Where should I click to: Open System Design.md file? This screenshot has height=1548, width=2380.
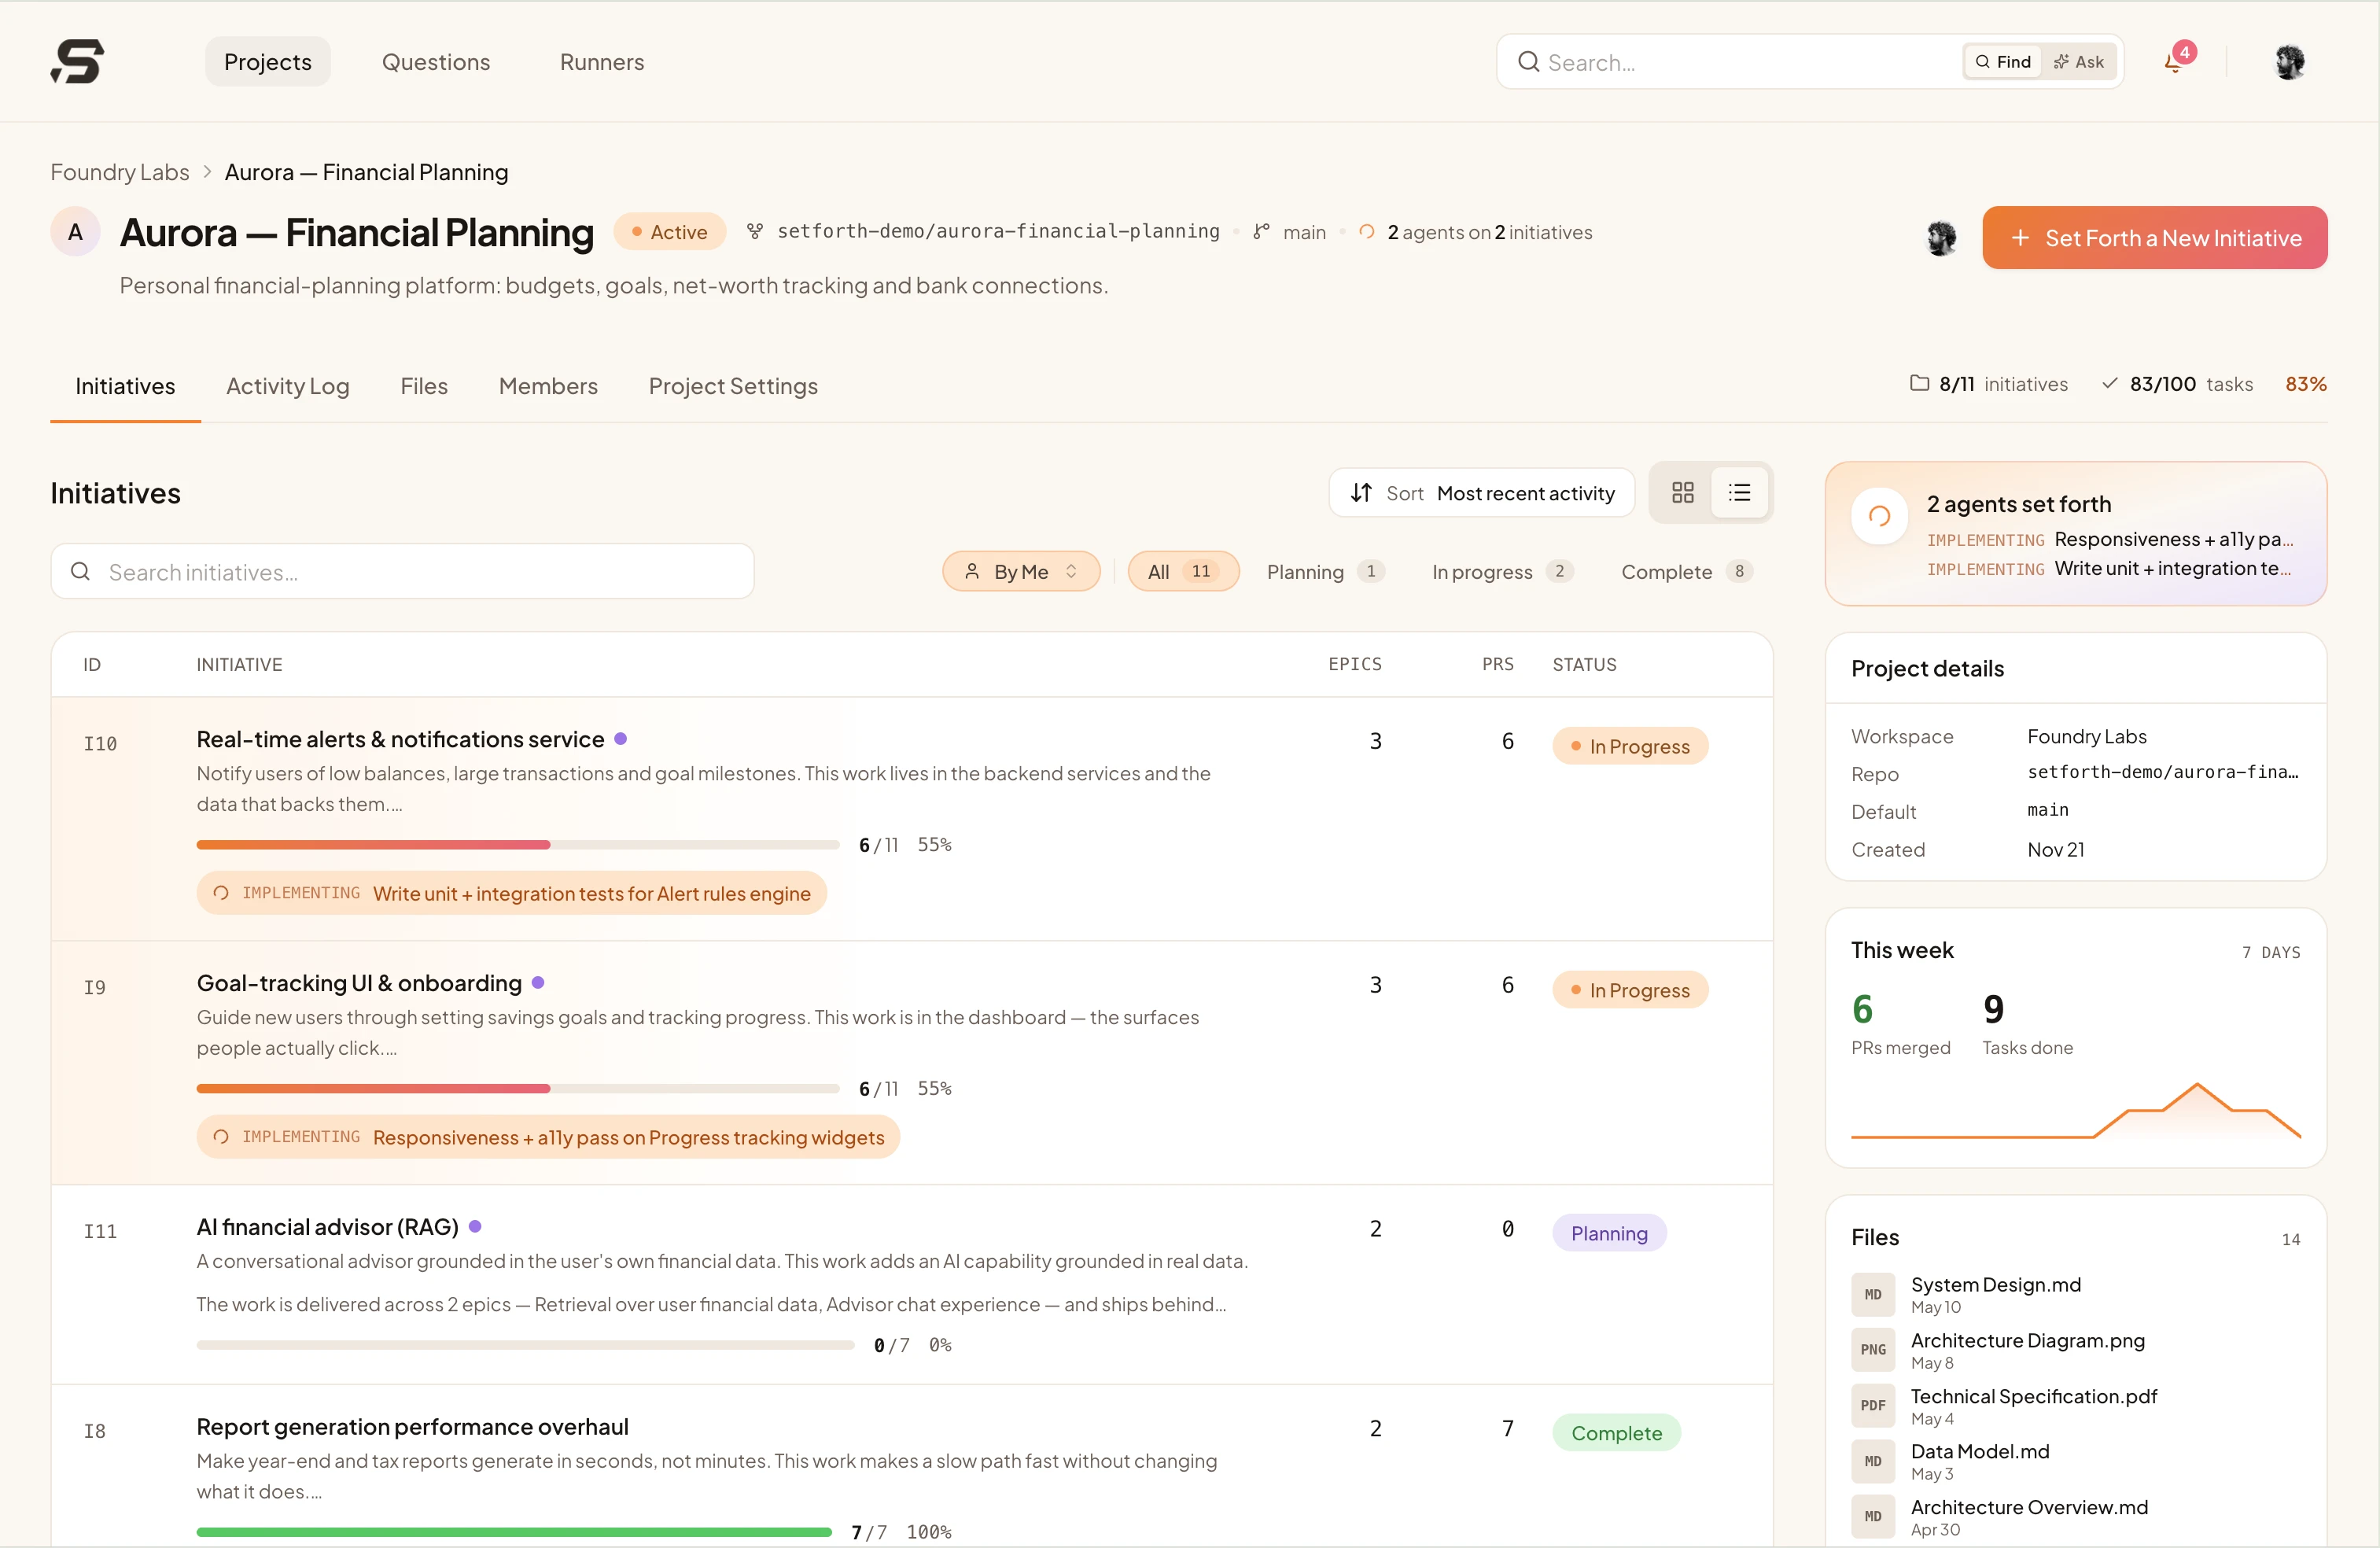[x=1995, y=1285]
